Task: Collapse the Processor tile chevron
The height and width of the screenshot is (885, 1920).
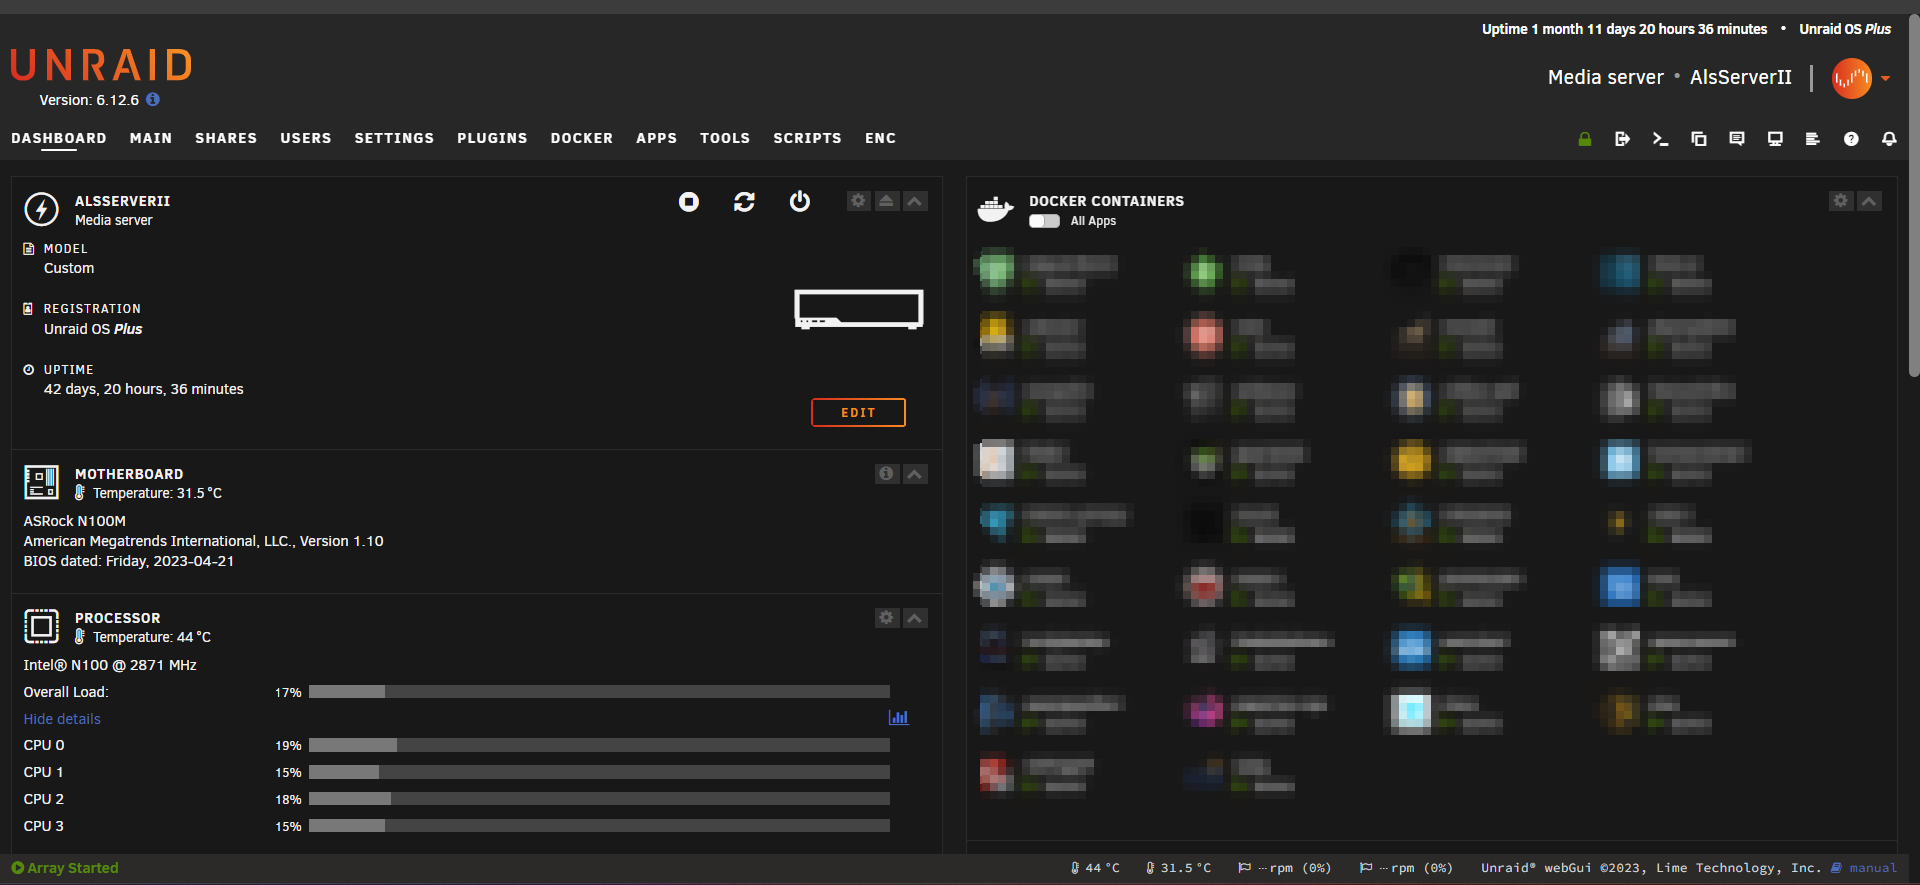Action: [915, 618]
